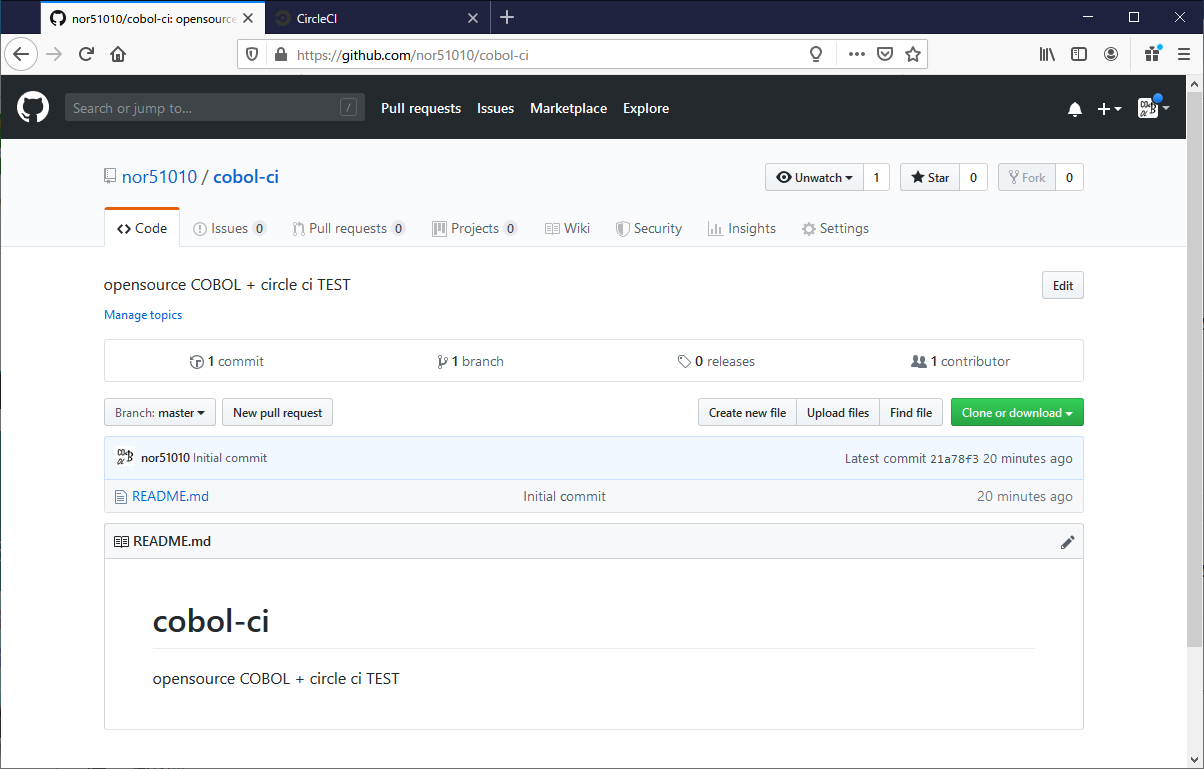
Task: Click the Initial commit message in the README.md row
Action: pos(564,496)
